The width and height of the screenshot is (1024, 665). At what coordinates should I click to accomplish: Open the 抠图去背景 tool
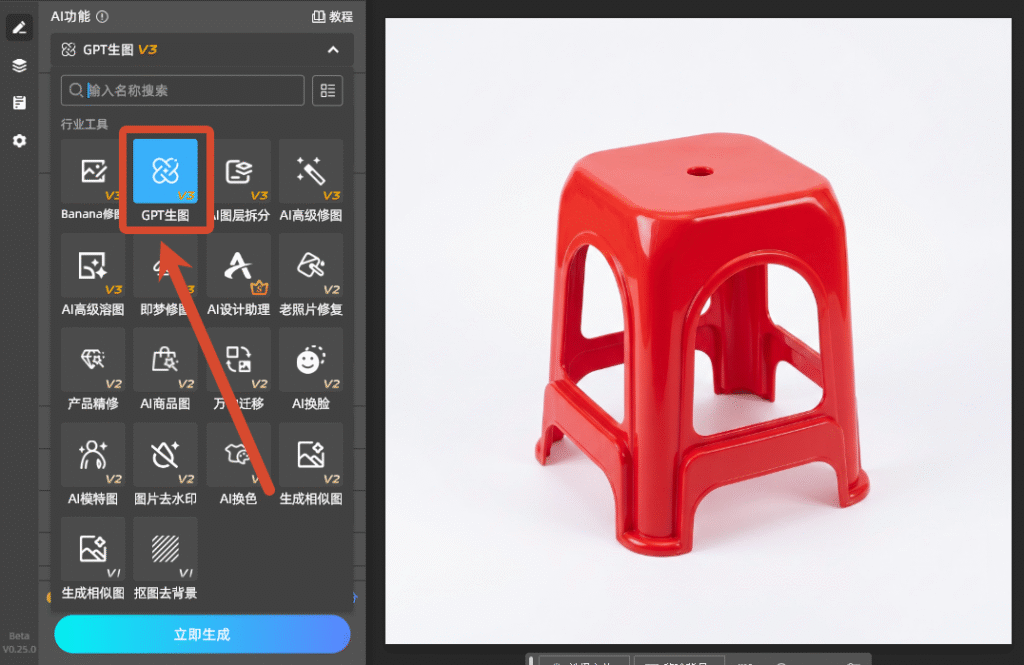tap(165, 559)
